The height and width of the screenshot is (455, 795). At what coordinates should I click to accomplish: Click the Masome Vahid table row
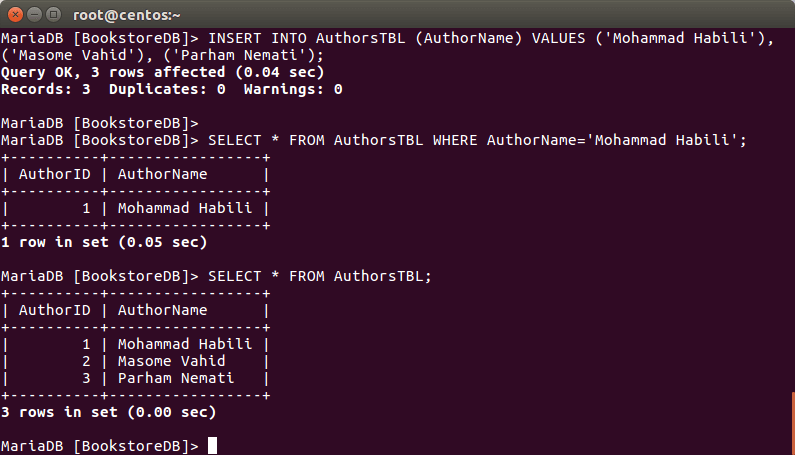172,361
